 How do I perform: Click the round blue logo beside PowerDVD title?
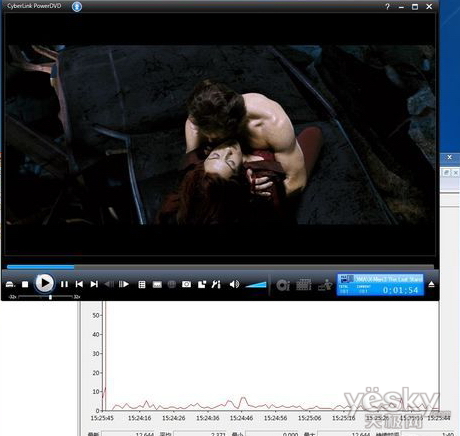77,7
